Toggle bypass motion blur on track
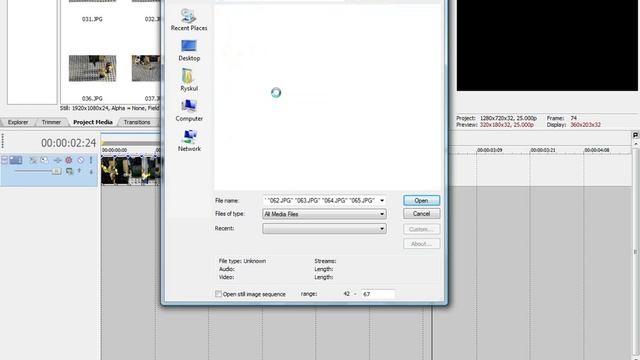The width and height of the screenshot is (640, 360). click(x=33, y=160)
